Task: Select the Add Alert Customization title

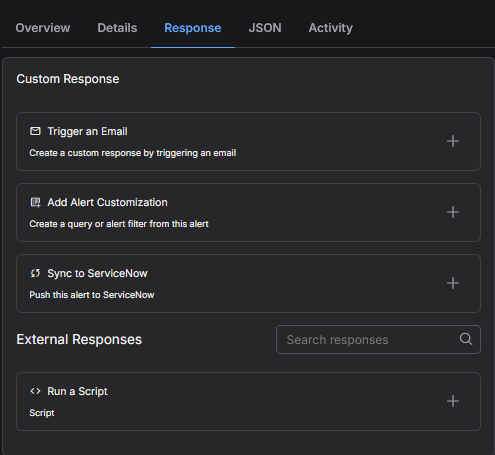Action: (x=107, y=202)
